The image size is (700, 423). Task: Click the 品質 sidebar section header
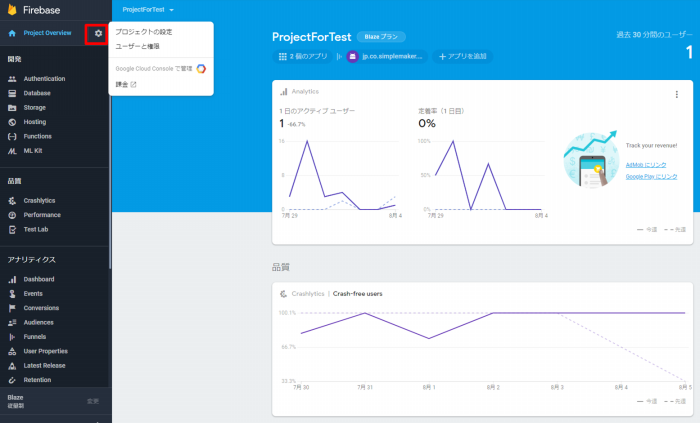click(x=14, y=181)
